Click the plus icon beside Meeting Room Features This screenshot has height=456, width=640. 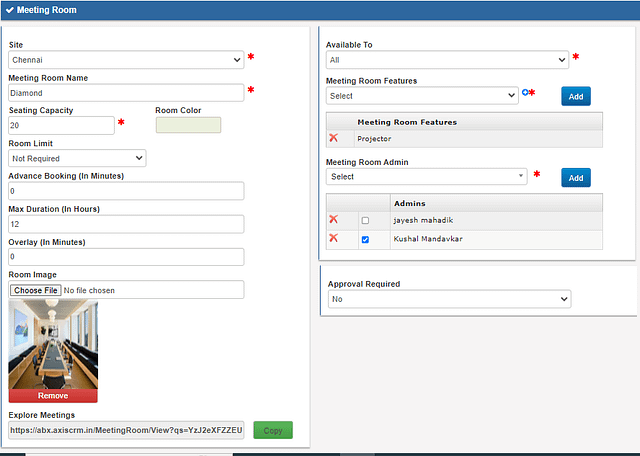[526, 93]
